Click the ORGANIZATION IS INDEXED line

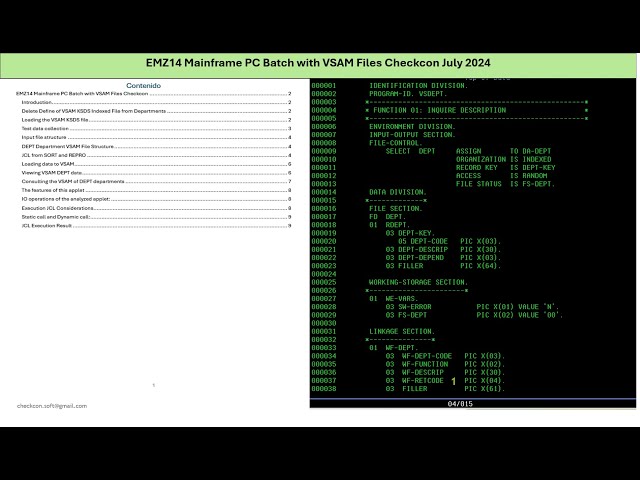point(504,159)
